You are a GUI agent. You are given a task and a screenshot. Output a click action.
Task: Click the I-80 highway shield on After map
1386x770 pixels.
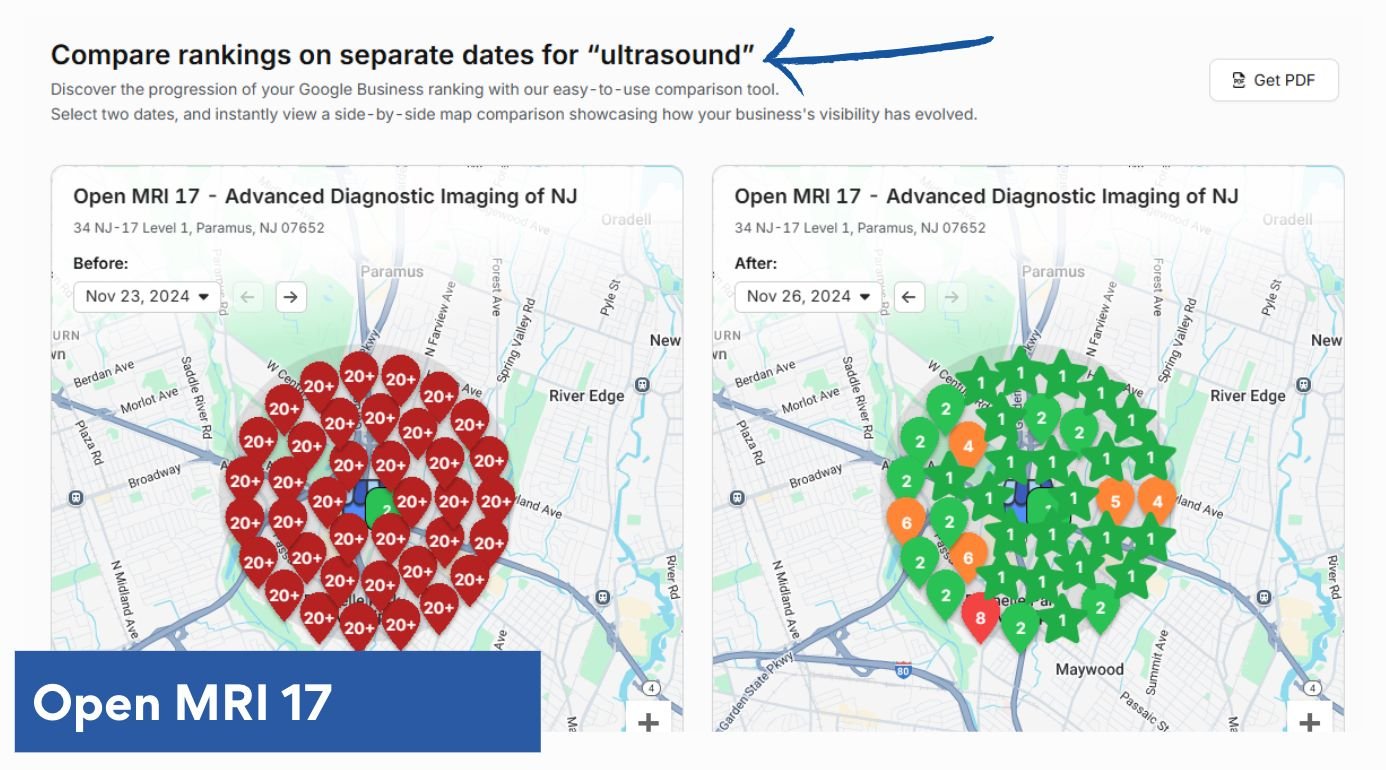903,669
